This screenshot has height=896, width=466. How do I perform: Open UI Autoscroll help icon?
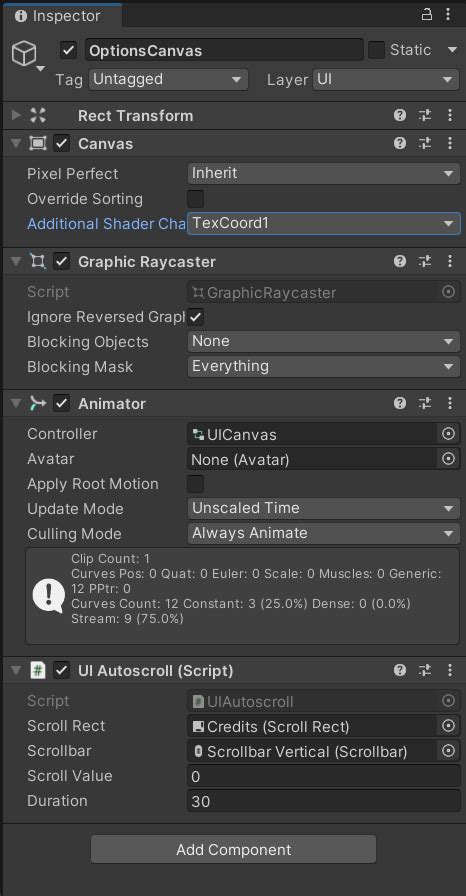(x=400, y=670)
